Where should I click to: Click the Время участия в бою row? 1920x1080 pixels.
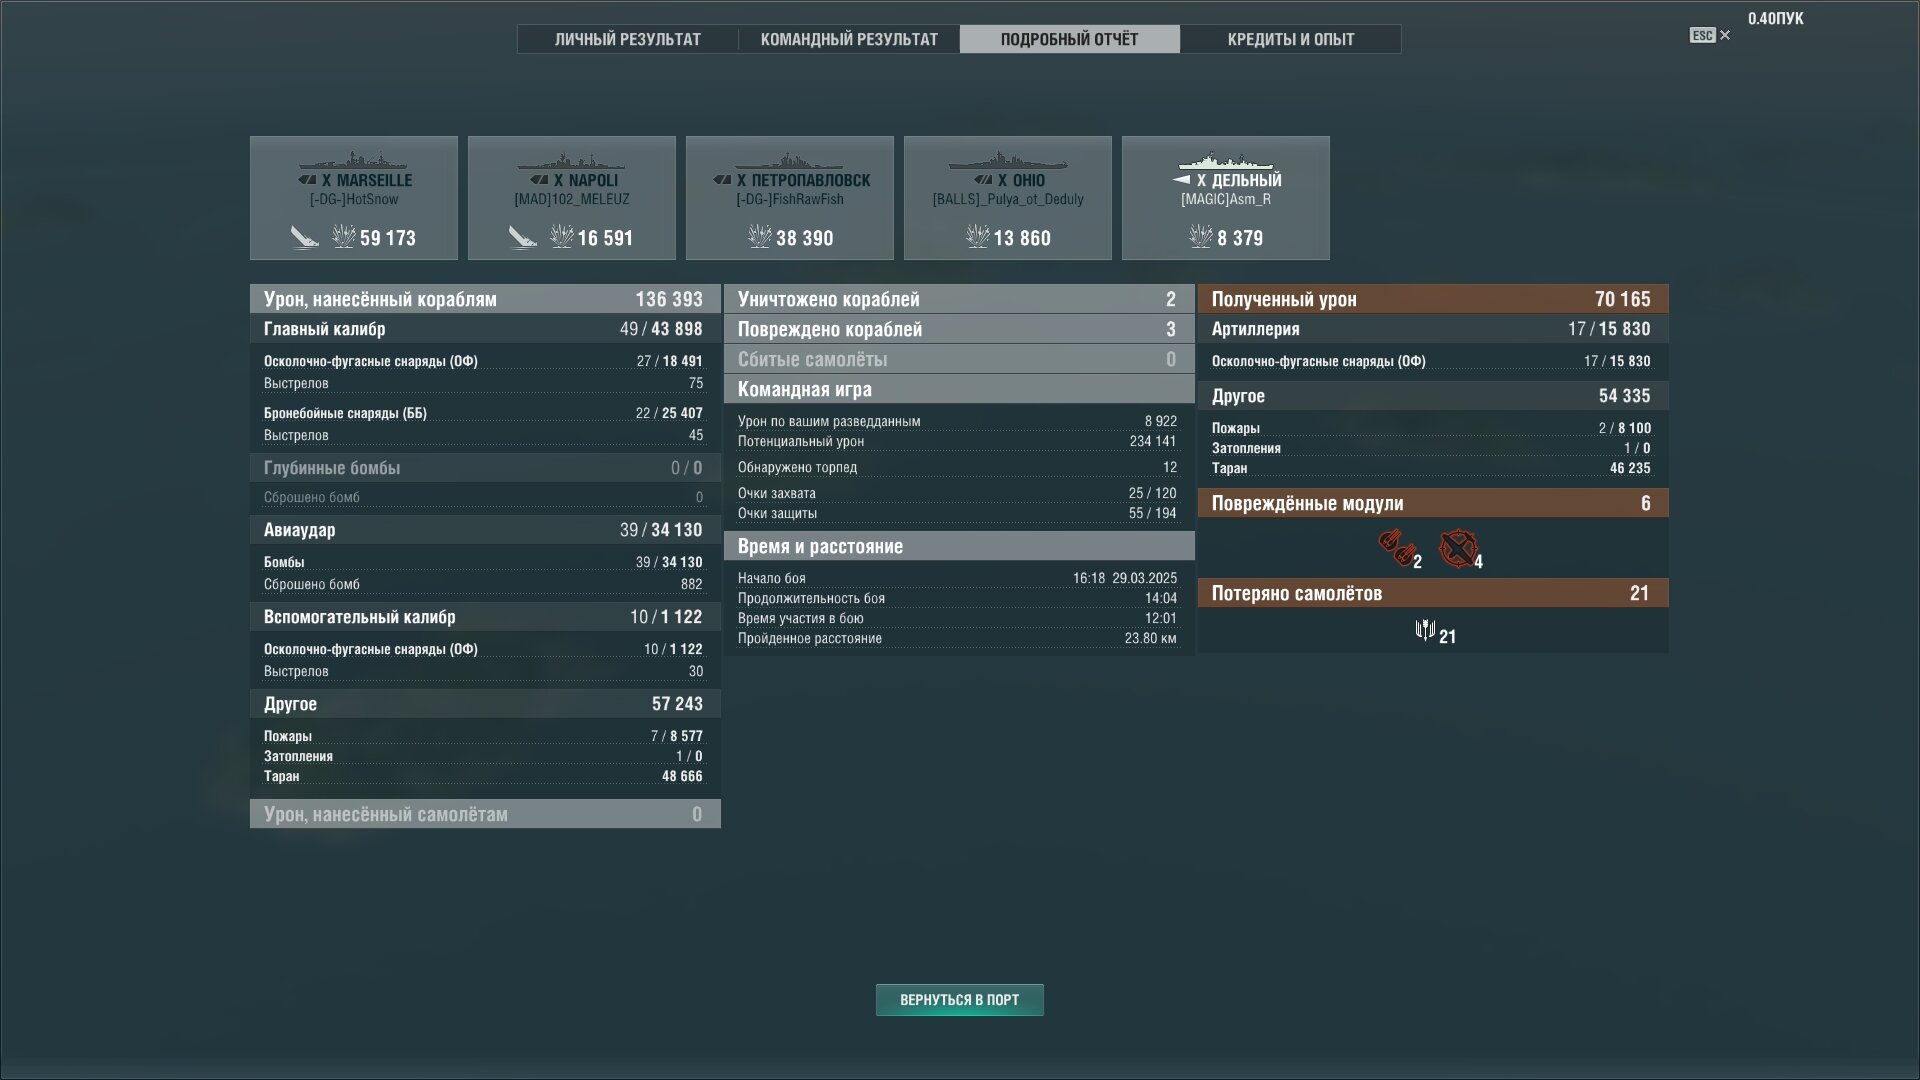click(957, 618)
